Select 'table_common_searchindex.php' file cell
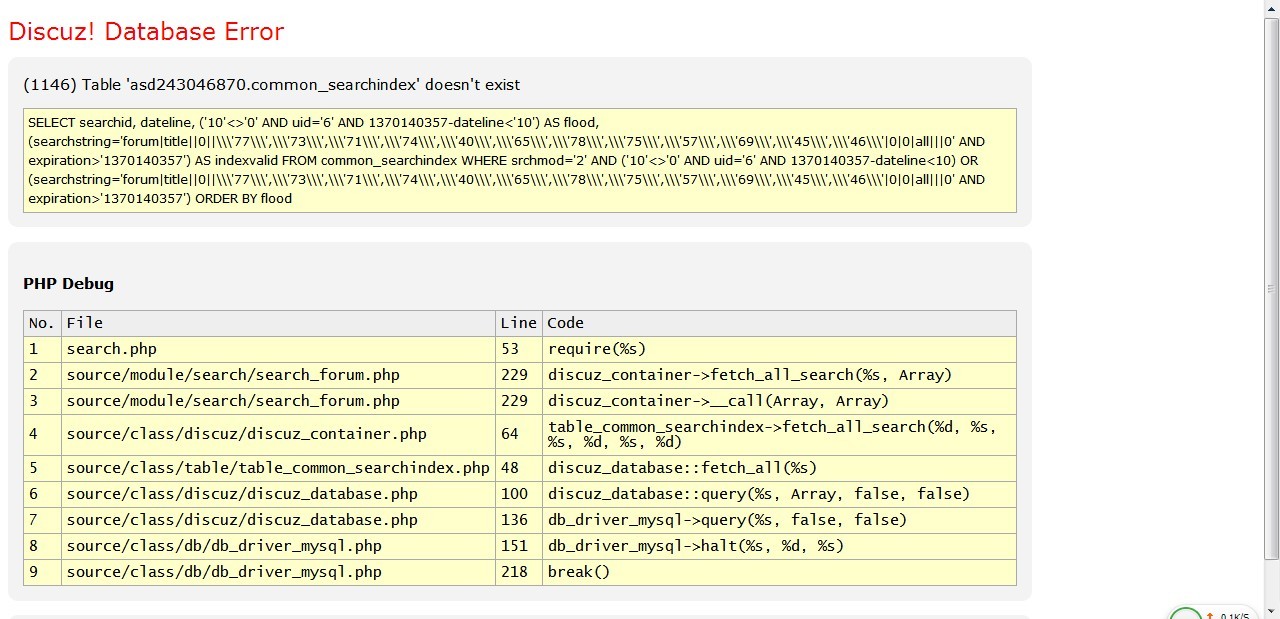 pyautogui.click(x=278, y=468)
